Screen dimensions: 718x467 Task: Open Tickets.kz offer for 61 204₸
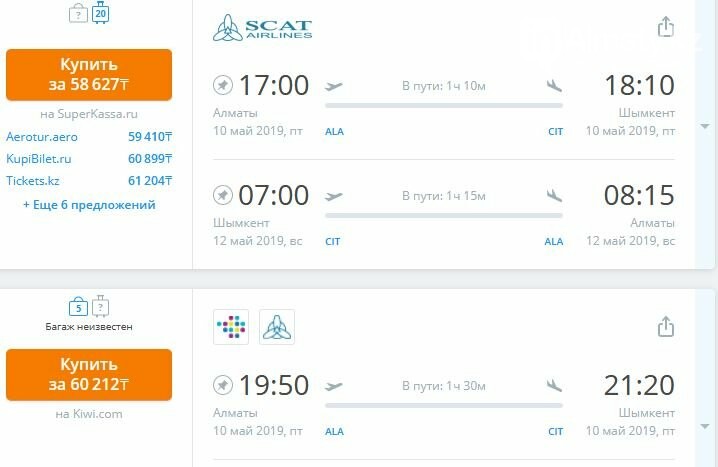click(89, 180)
